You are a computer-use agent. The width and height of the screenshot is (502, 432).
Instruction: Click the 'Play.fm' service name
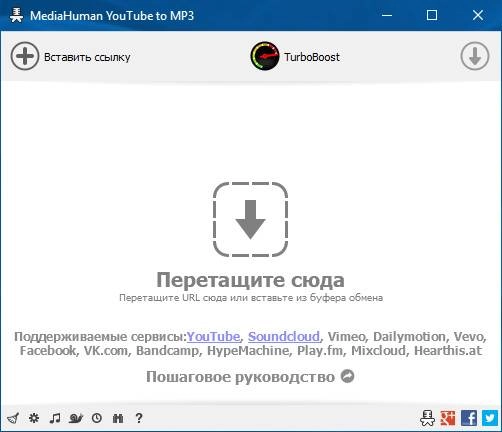320,351
